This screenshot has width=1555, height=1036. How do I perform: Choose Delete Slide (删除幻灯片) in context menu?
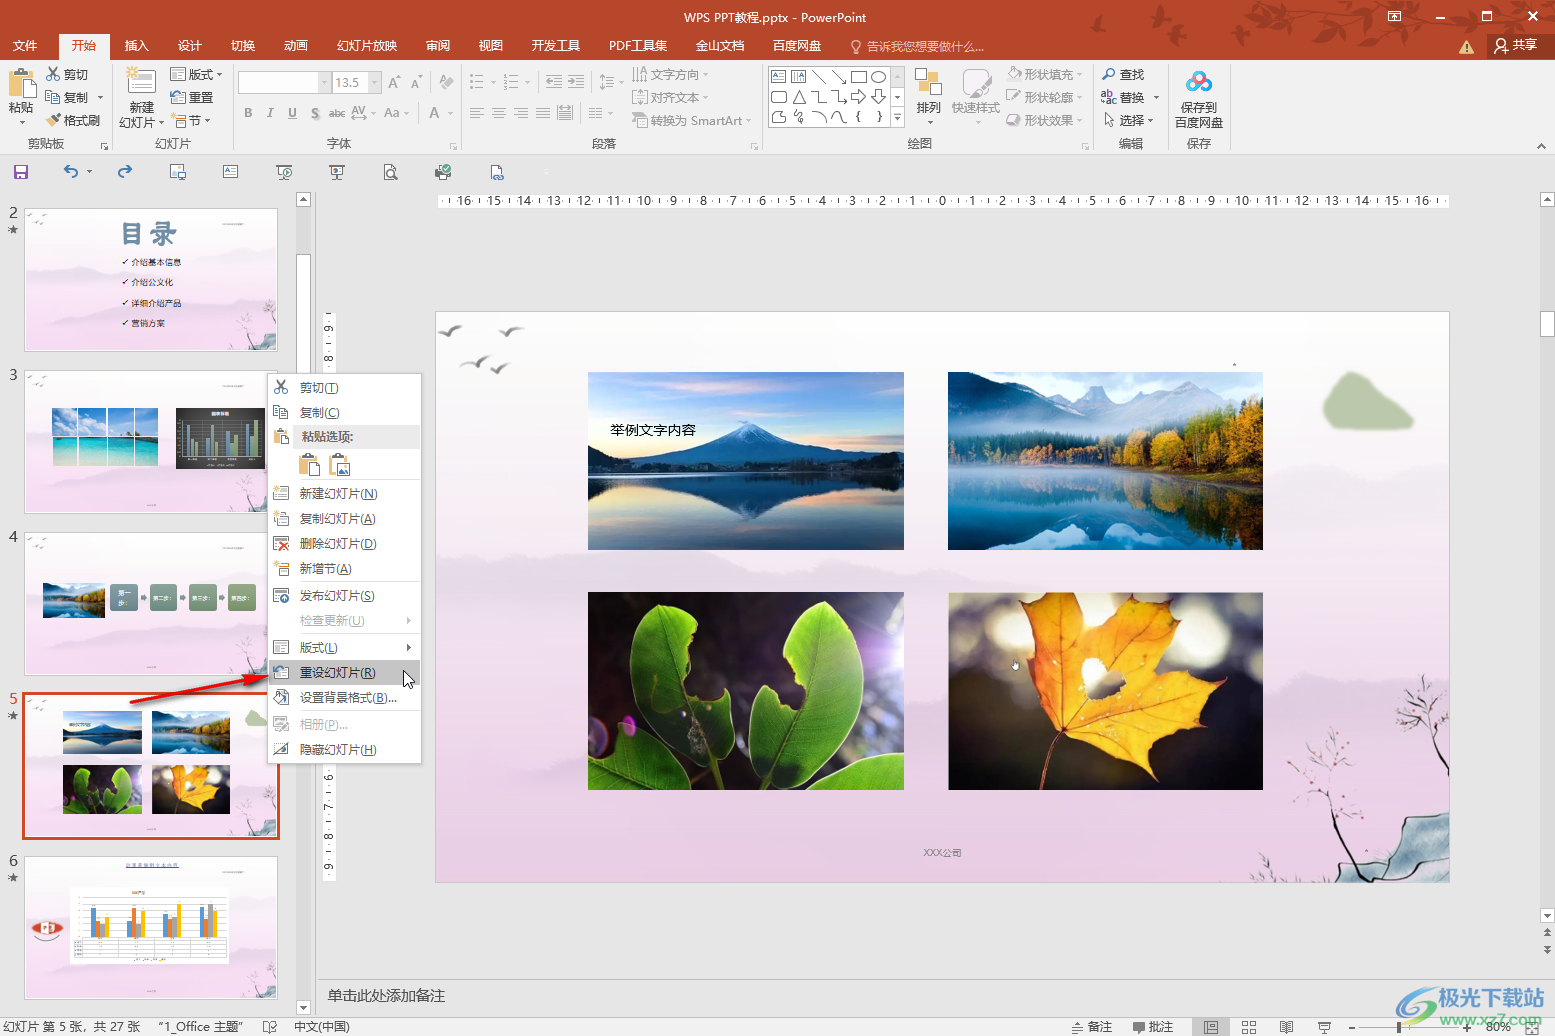(344, 543)
